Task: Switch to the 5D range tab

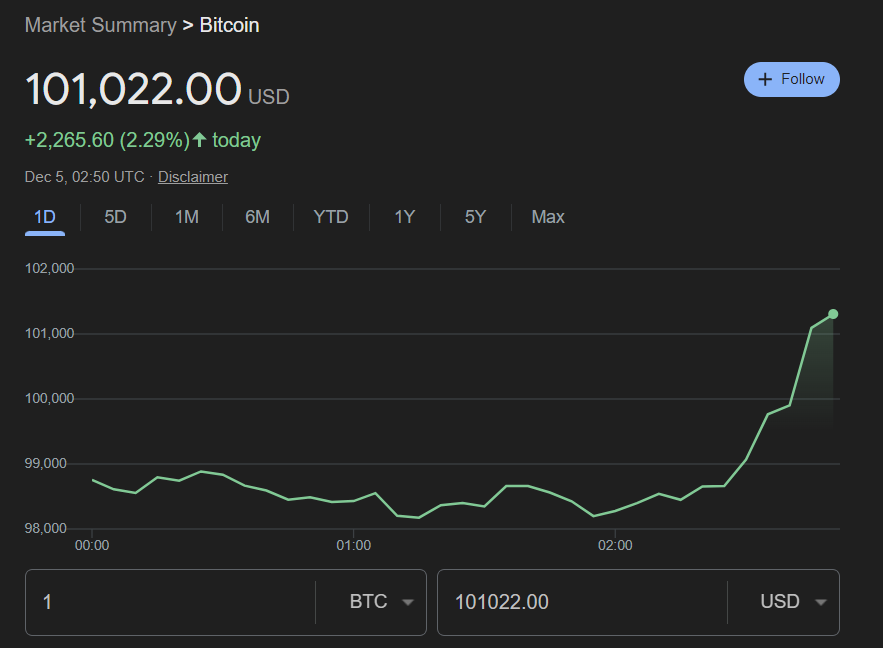Action: click(x=115, y=217)
